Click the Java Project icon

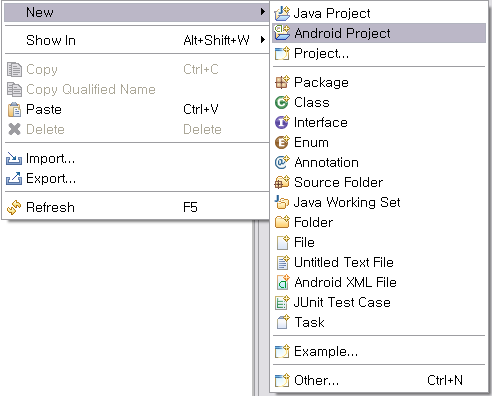coord(282,13)
